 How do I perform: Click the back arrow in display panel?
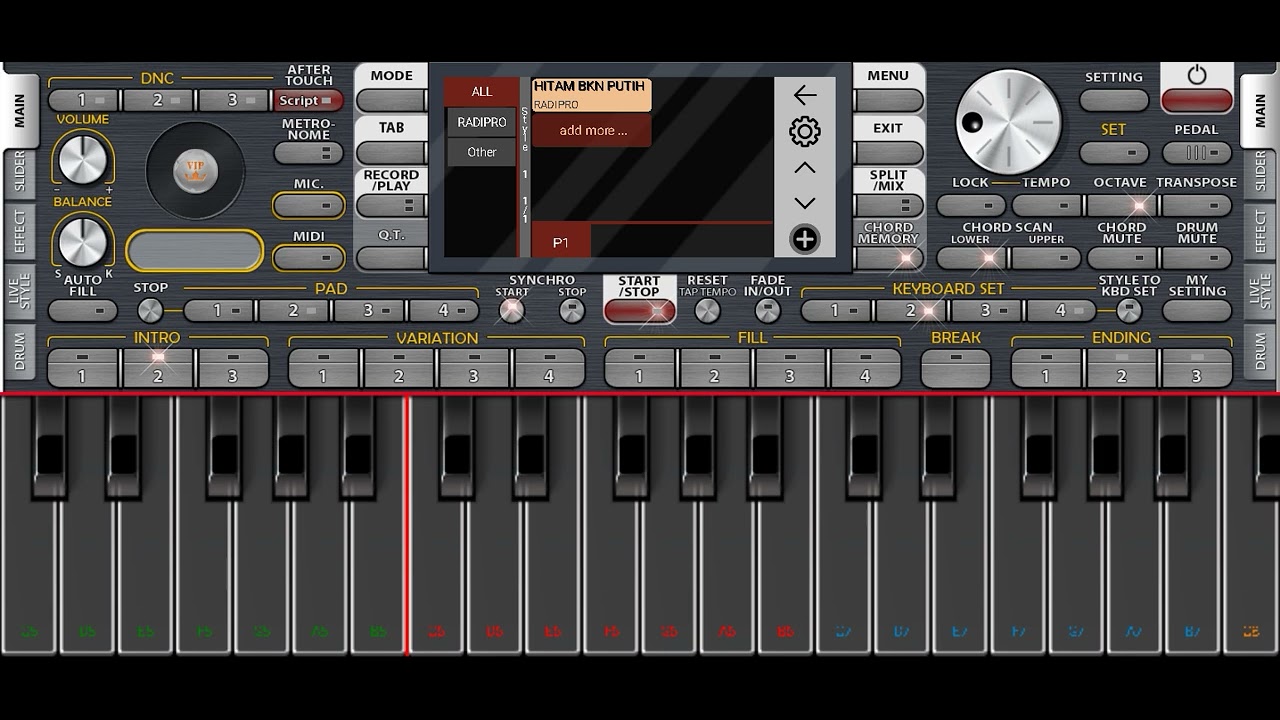point(805,95)
